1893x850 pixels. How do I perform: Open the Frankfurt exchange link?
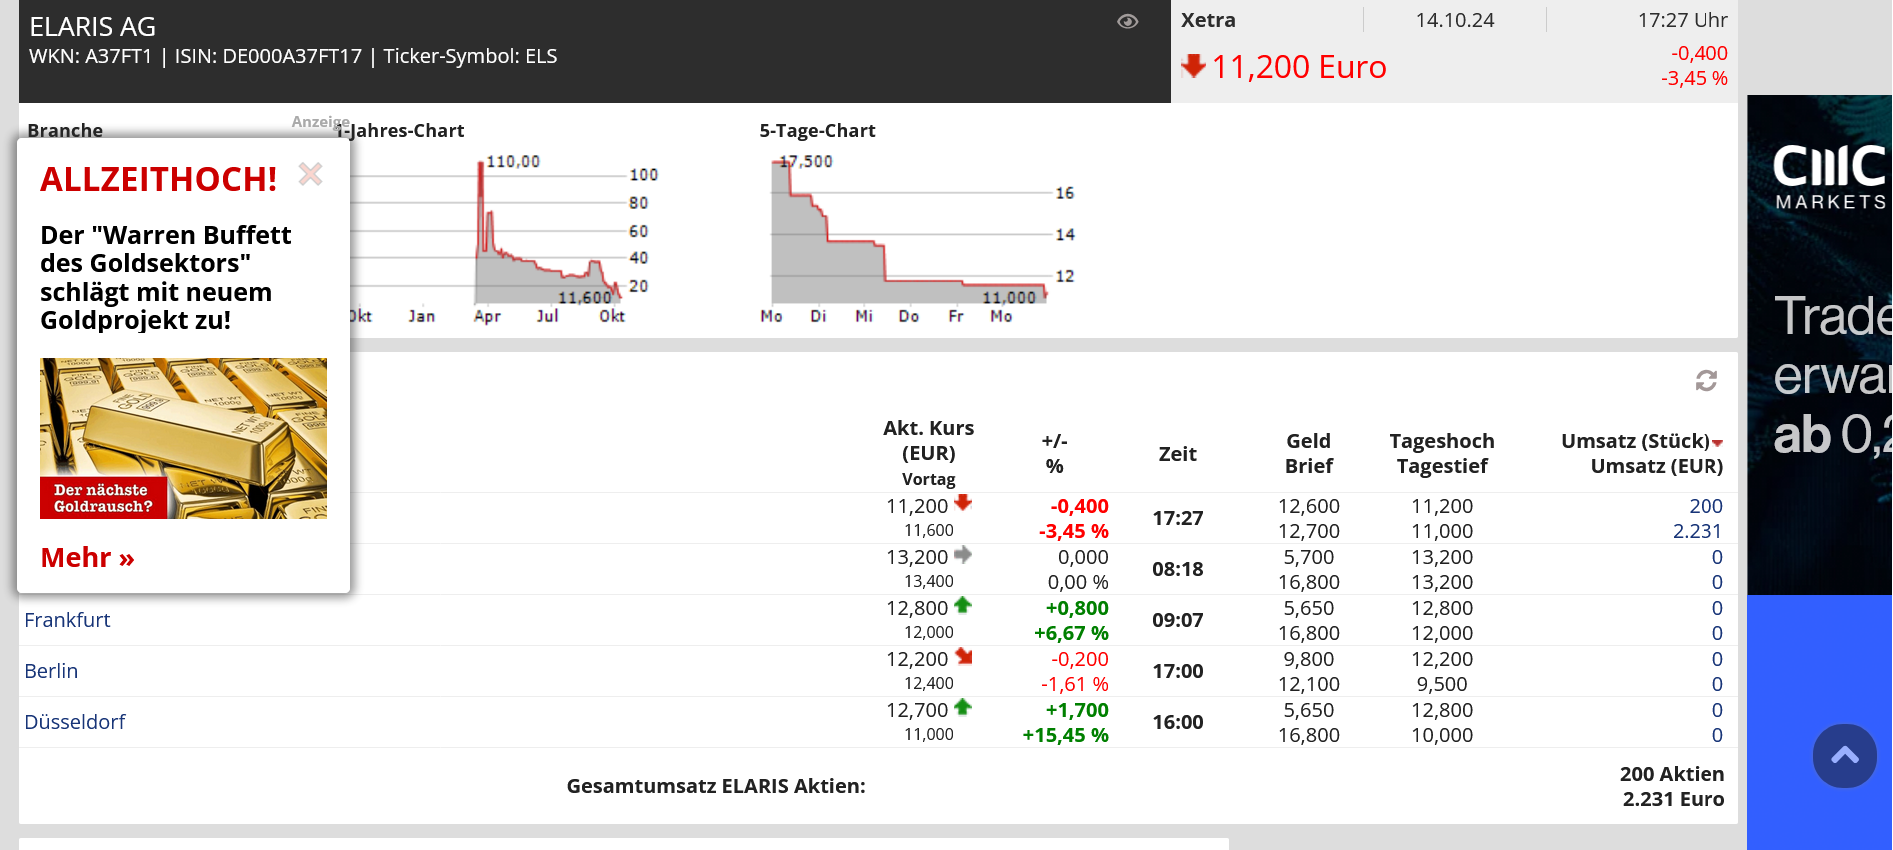coord(67,620)
